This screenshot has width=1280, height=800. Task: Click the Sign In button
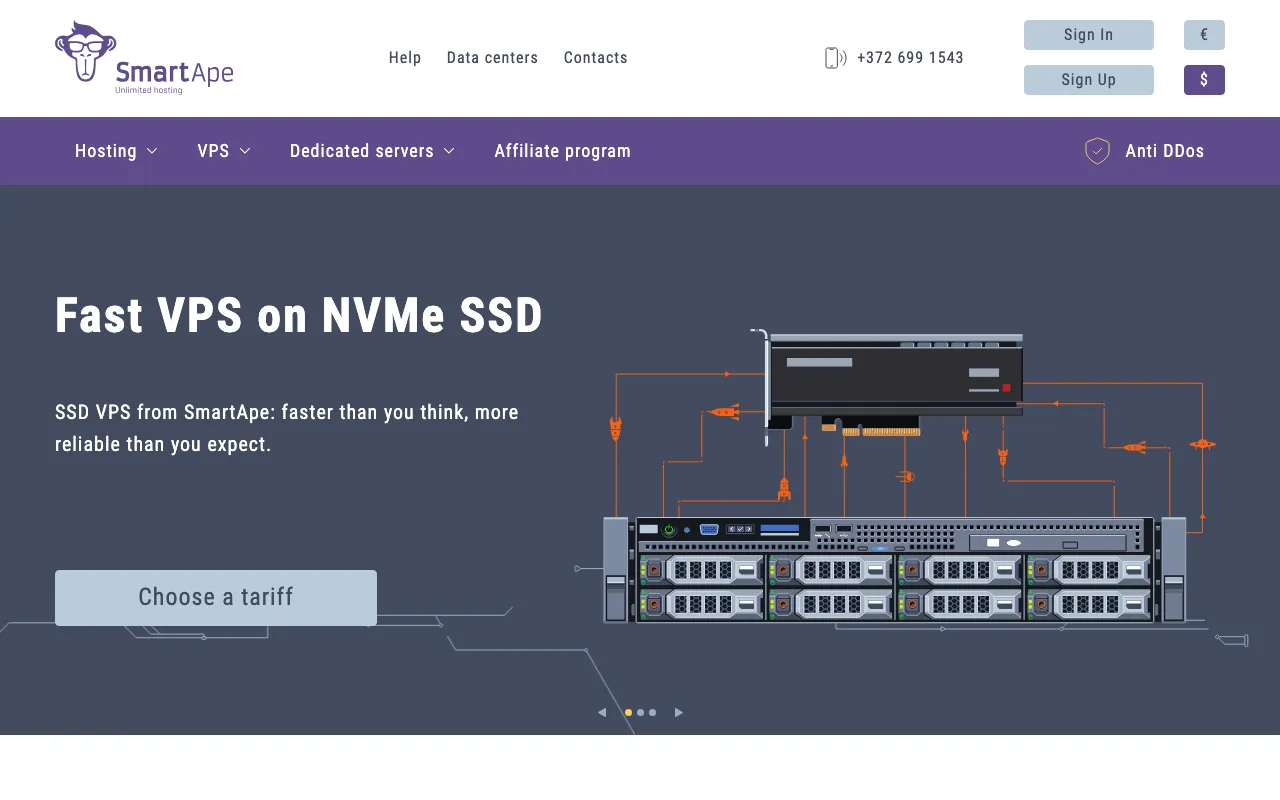(1089, 35)
